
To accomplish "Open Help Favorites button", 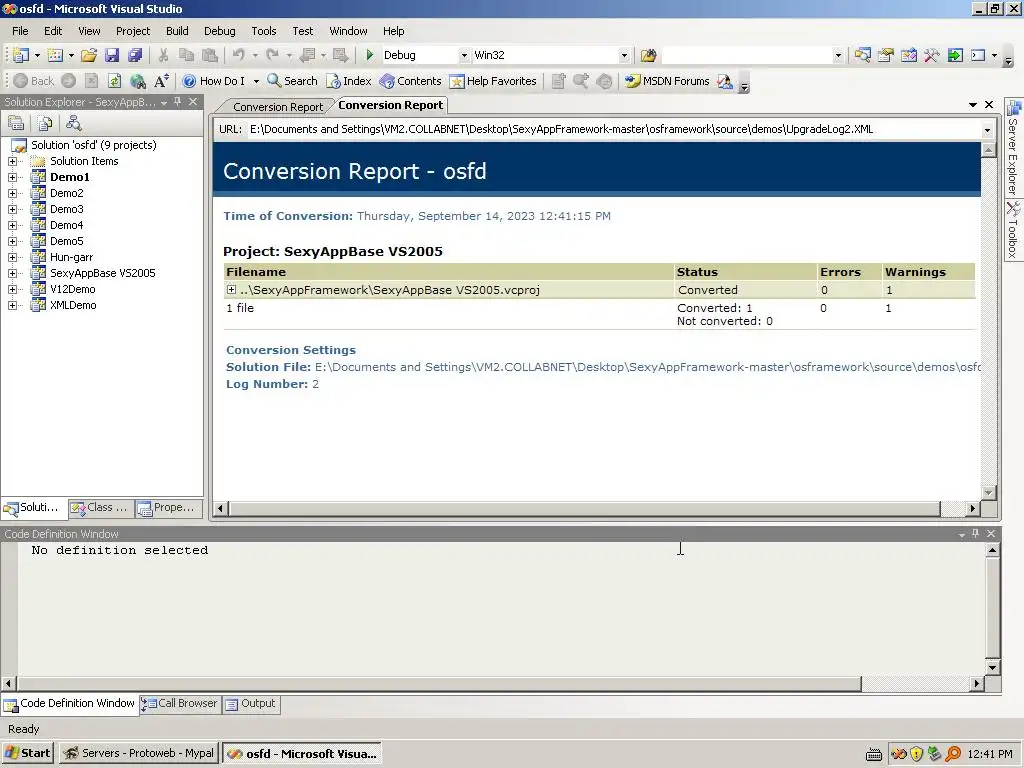I will pyautogui.click(x=493, y=81).
